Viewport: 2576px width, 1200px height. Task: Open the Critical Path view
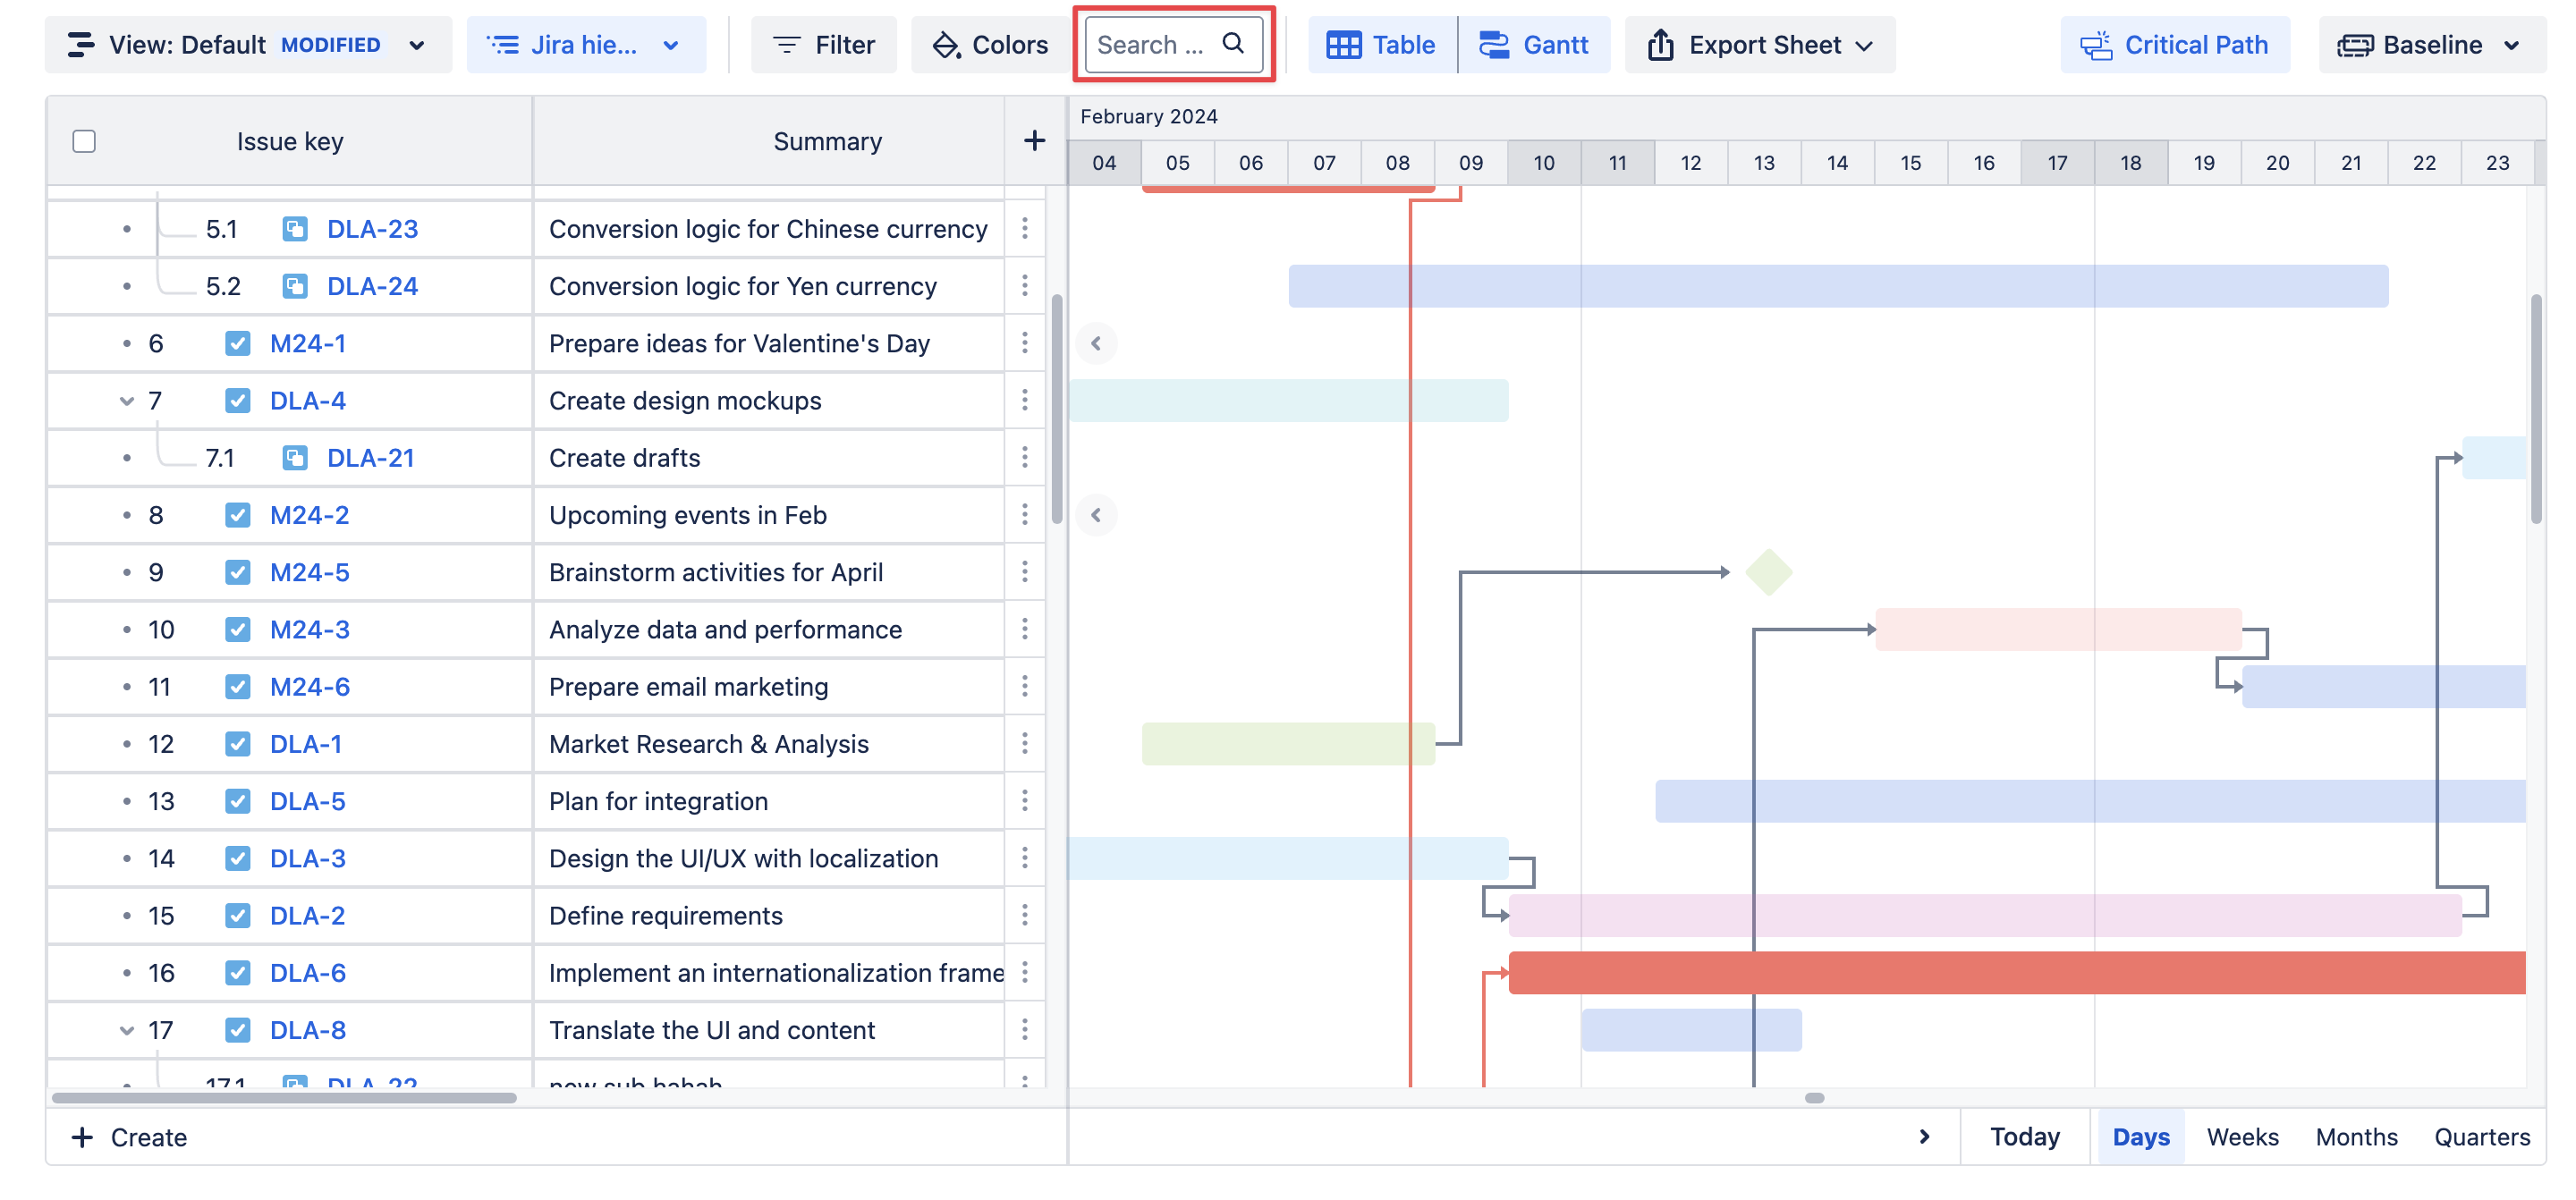[2174, 45]
